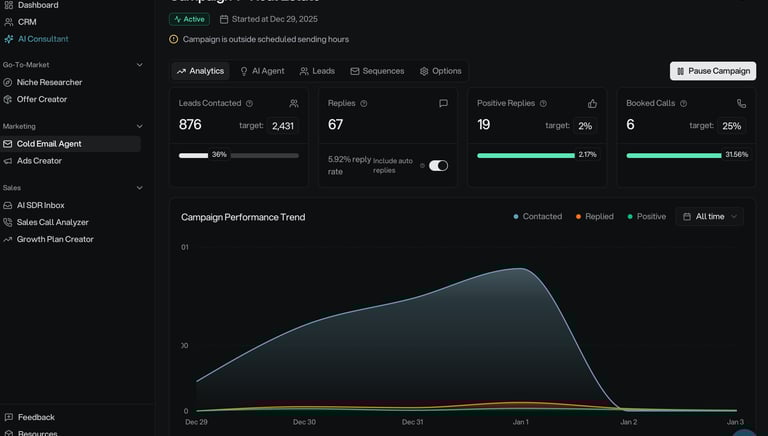
Task: Switch to the Sequences tab
Action: (377, 71)
